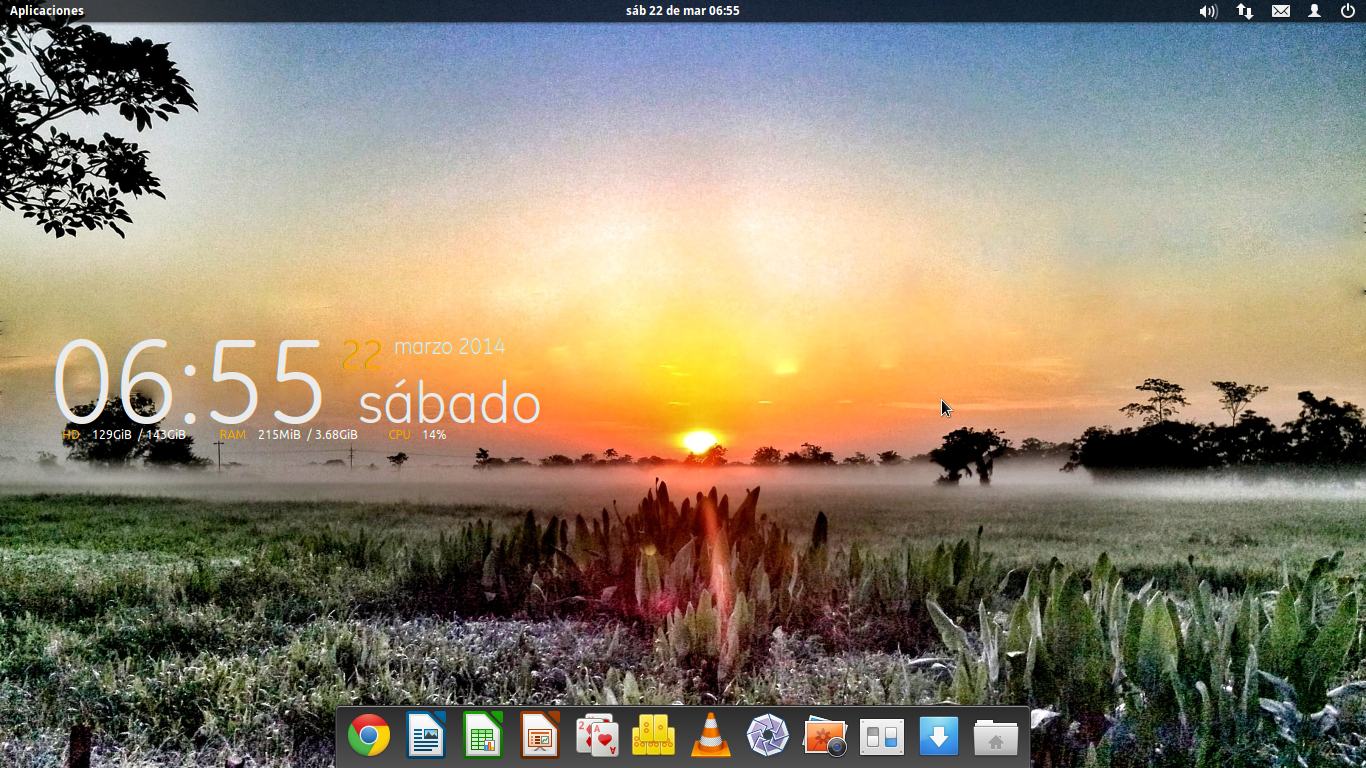Open the Home folder in the dock

pos(995,737)
